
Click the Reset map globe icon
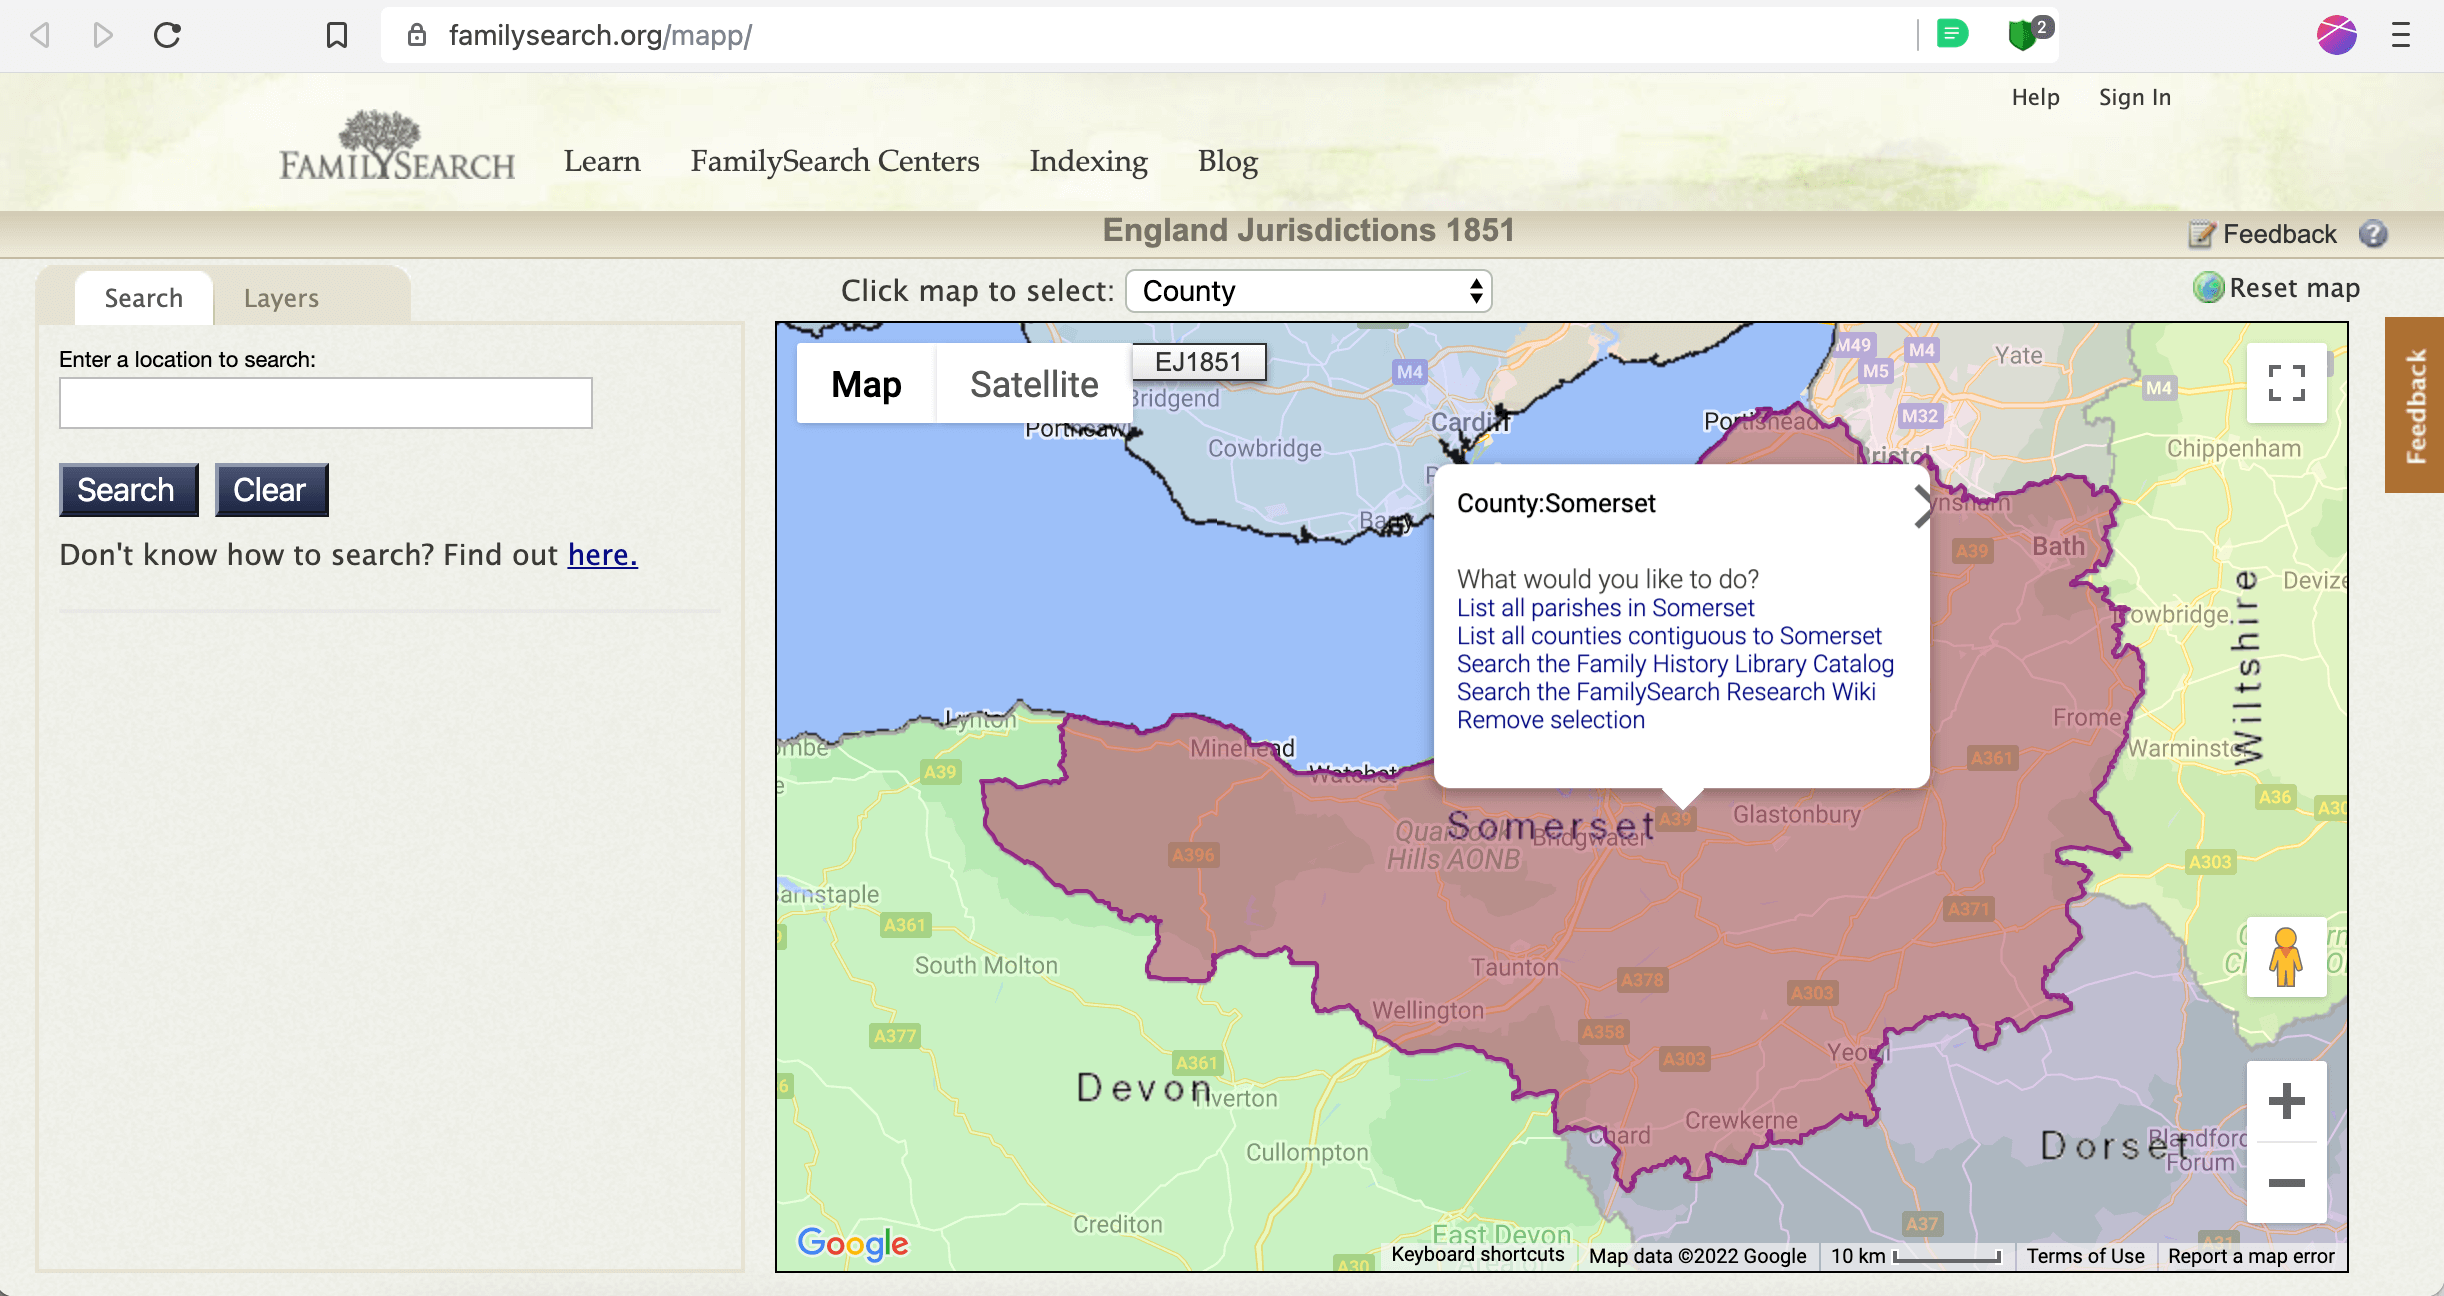tap(2208, 288)
